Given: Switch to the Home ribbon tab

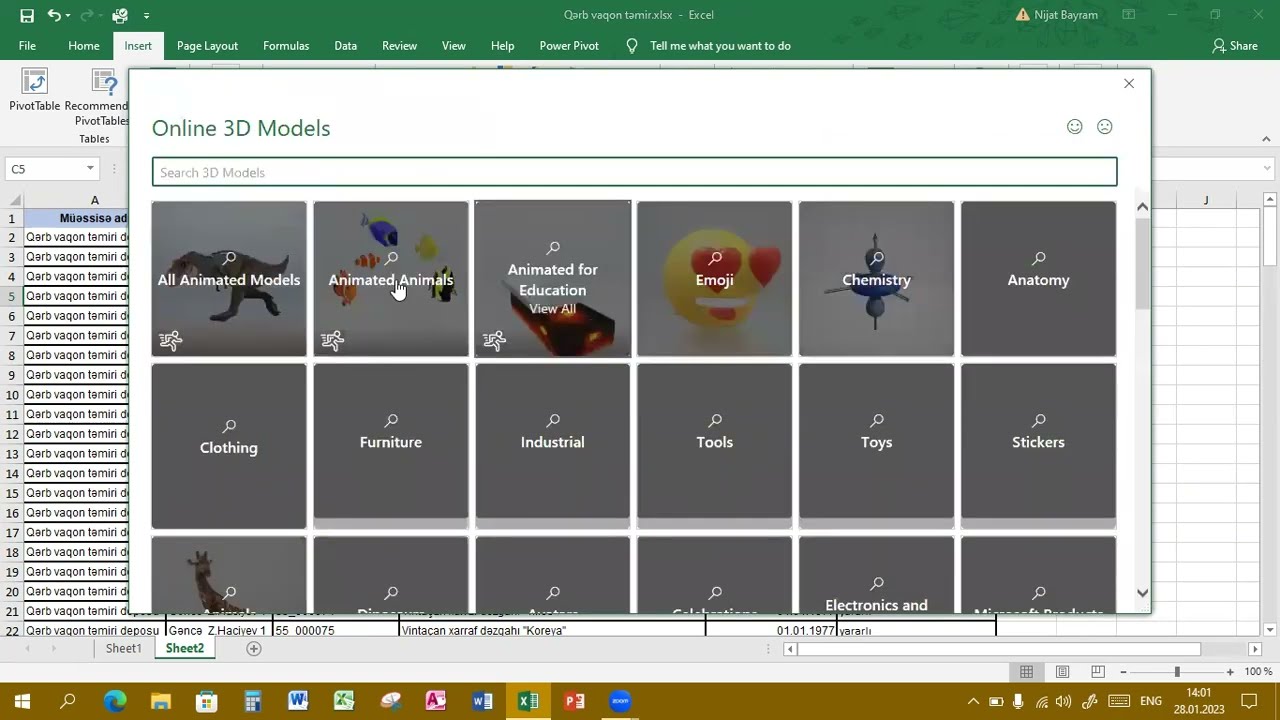Looking at the screenshot, I should pyautogui.click(x=84, y=46).
